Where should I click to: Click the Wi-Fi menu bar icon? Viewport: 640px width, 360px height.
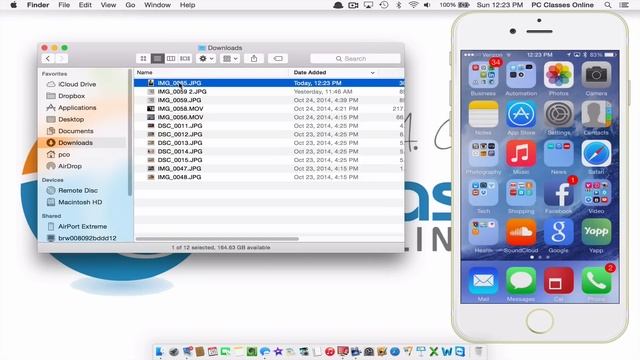pyautogui.click(x=413, y=5)
